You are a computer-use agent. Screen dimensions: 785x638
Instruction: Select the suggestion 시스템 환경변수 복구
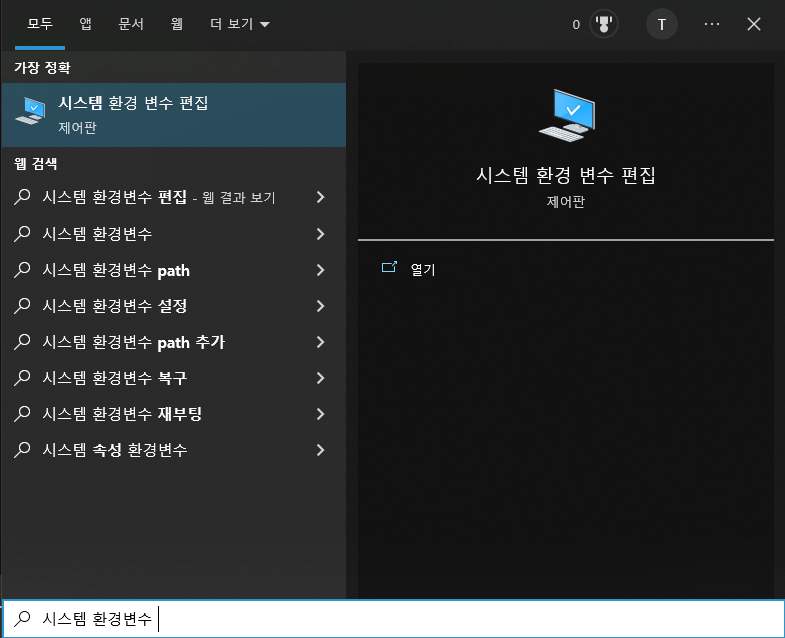pos(174,378)
